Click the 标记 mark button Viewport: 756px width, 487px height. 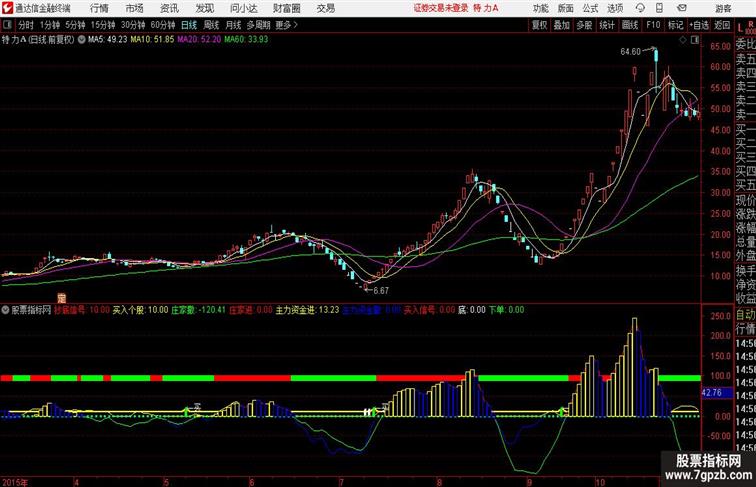point(675,25)
